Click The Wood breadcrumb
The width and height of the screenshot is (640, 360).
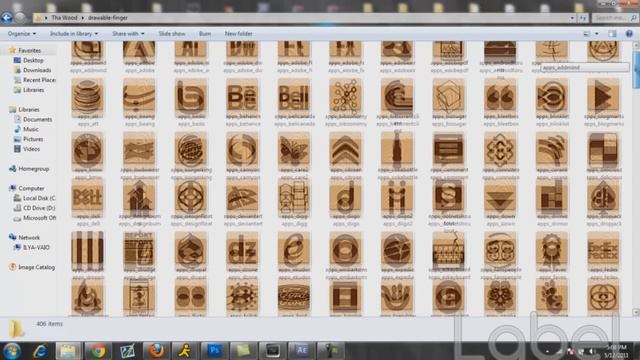pos(64,18)
